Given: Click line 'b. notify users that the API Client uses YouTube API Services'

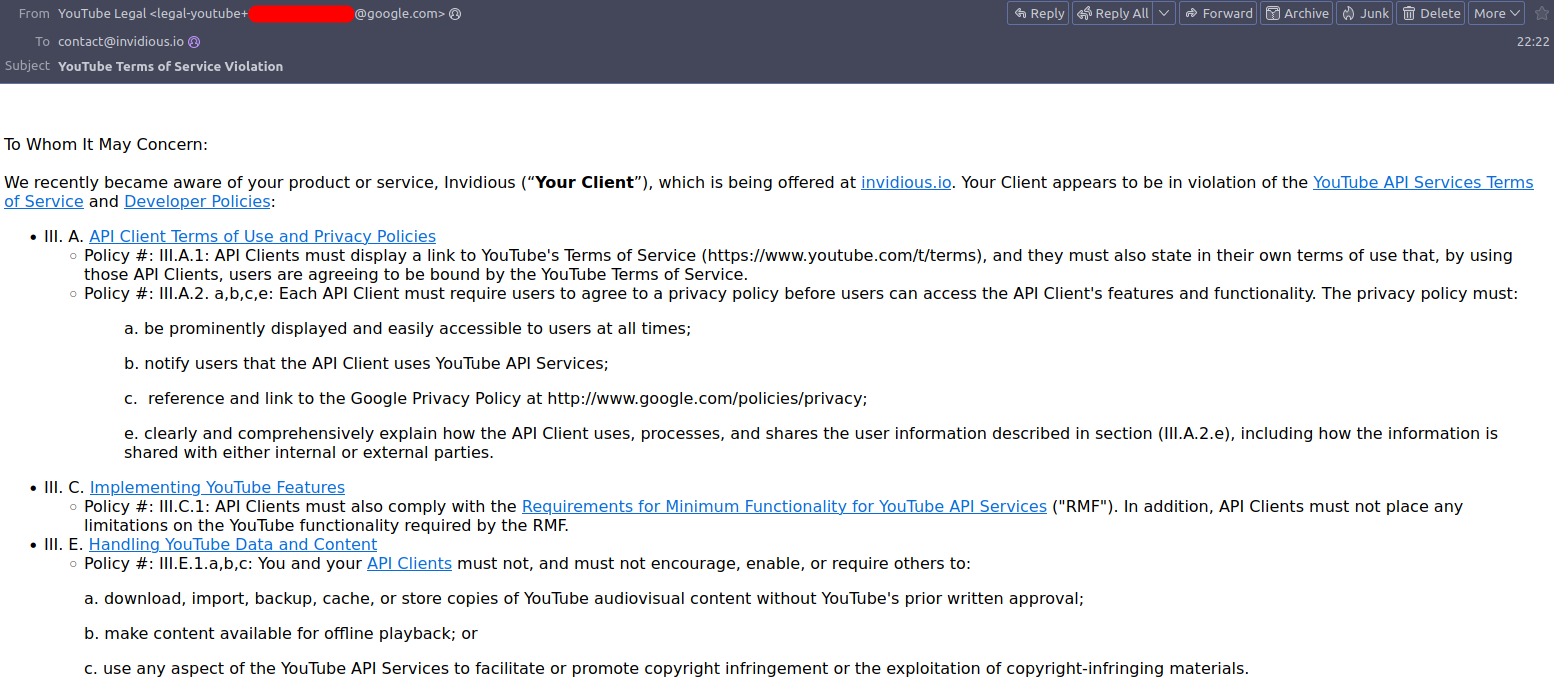Looking at the screenshot, I should point(366,363).
